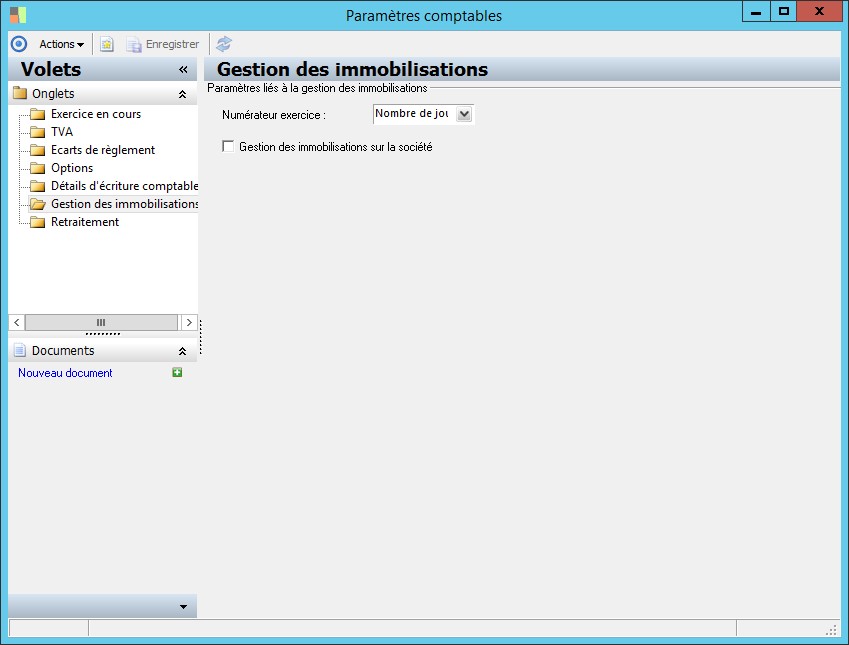Click the Exercice en cours folder icon
849x645 pixels.
click(37, 114)
